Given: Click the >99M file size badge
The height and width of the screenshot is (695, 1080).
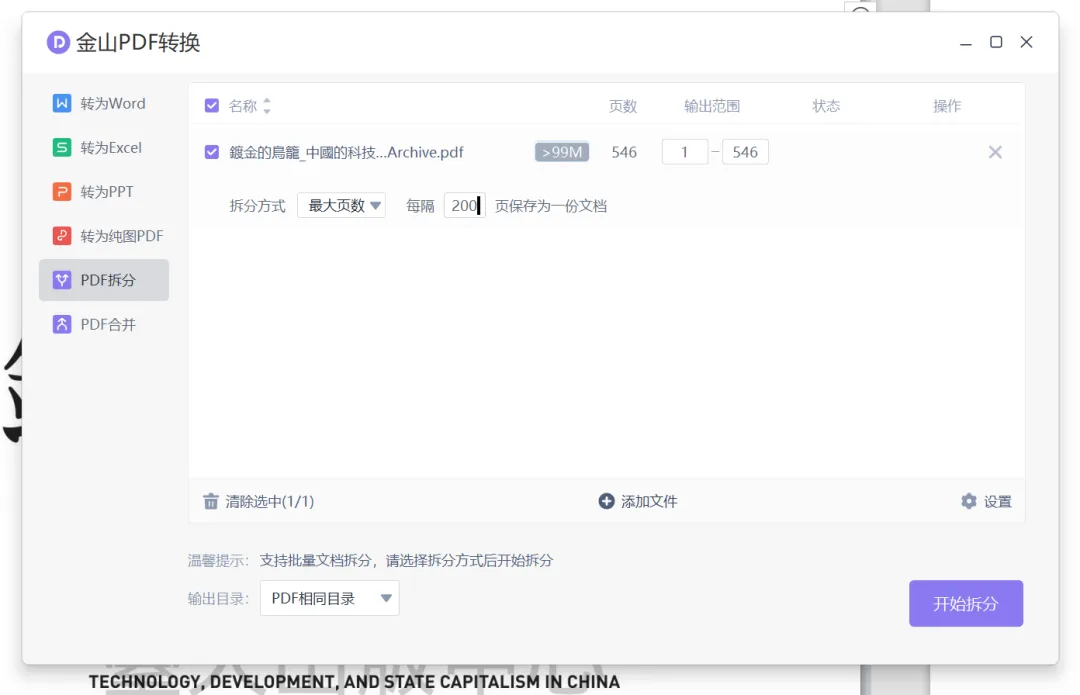Looking at the screenshot, I should 562,152.
